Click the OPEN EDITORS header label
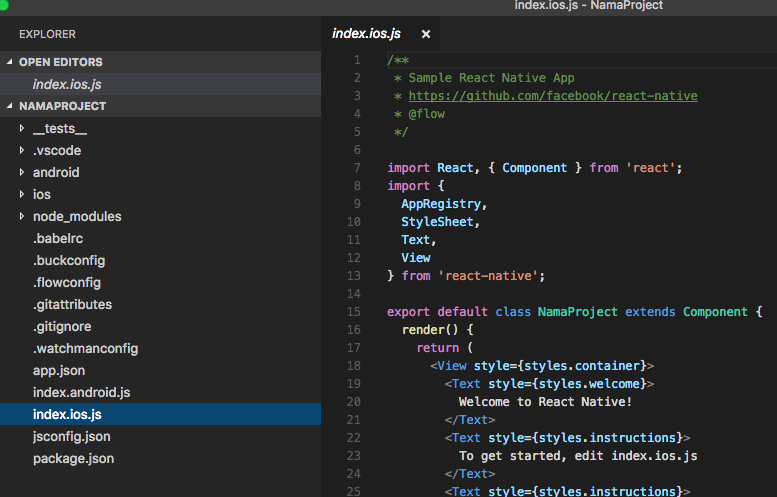Viewport: 777px width, 497px height. [x=60, y=62]
